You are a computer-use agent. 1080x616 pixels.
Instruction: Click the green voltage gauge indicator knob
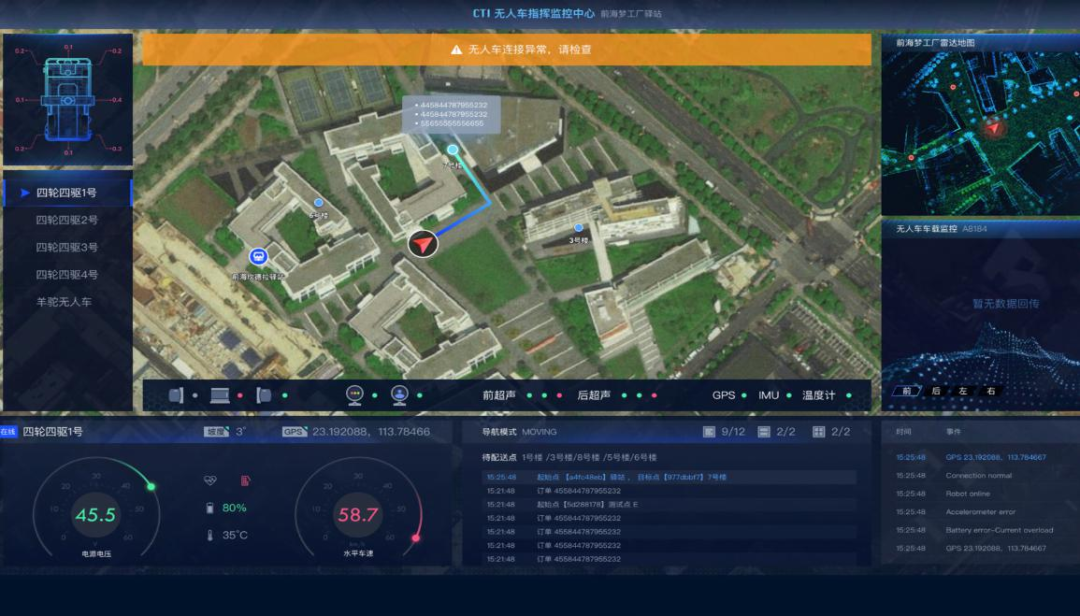pyautogui.click(x=151, y=487)
